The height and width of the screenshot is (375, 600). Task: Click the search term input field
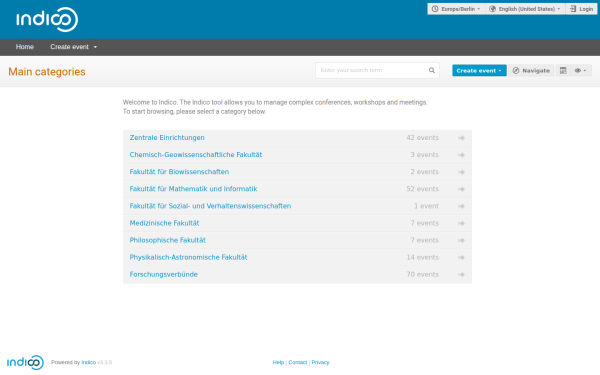373,70
